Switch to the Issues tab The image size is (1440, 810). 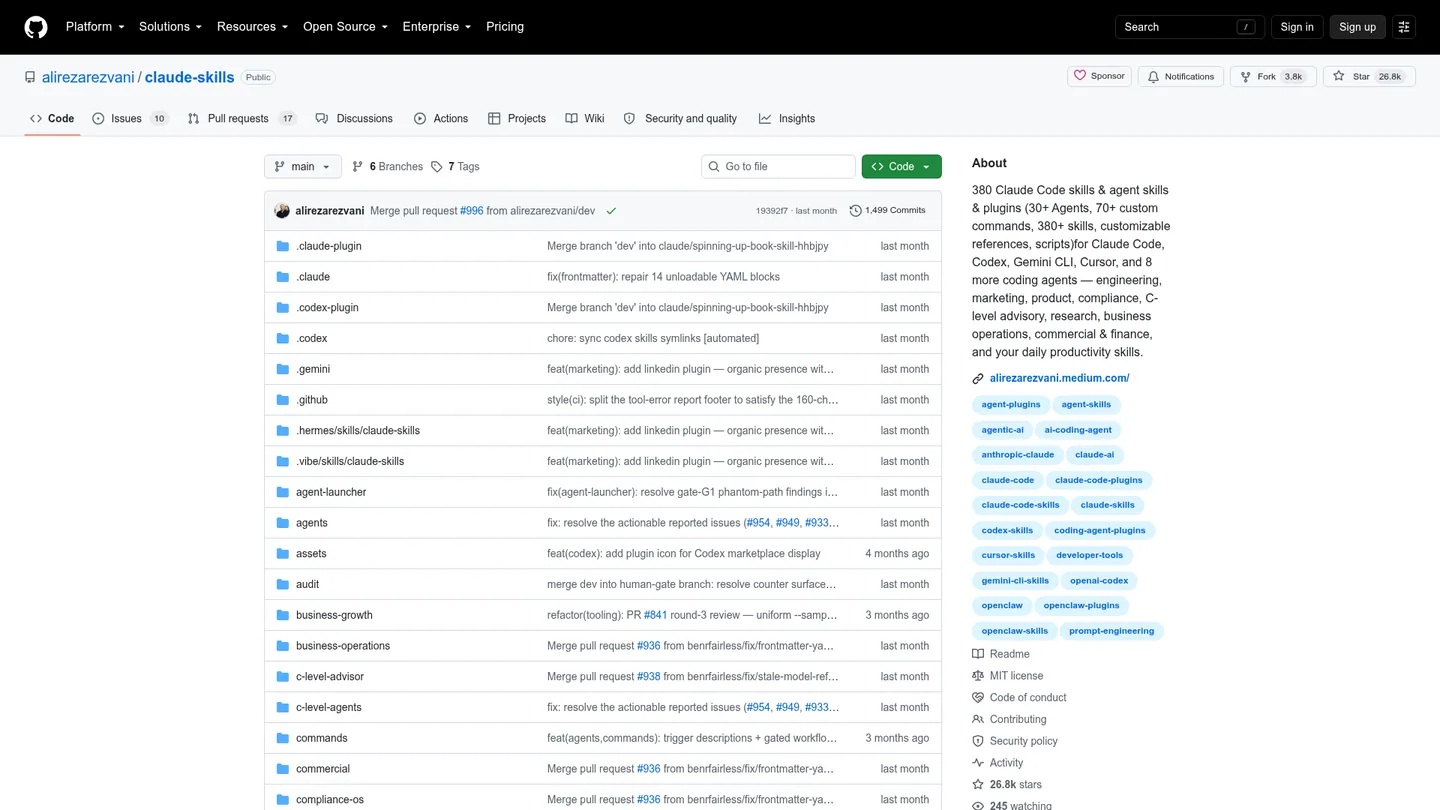pos(130,119)
